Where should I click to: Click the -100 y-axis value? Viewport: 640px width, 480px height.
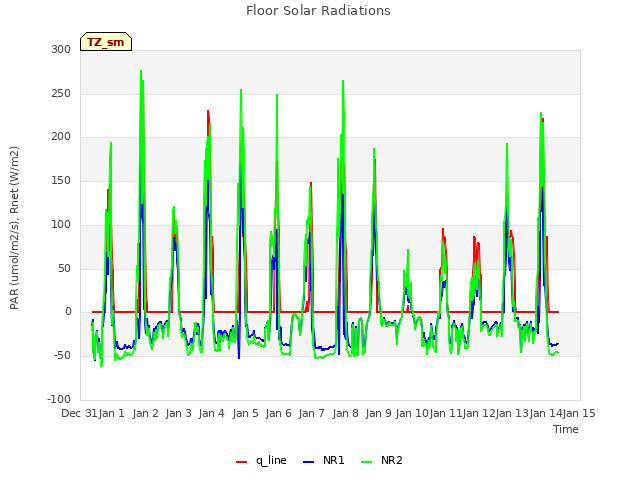(x=59, y=399)
